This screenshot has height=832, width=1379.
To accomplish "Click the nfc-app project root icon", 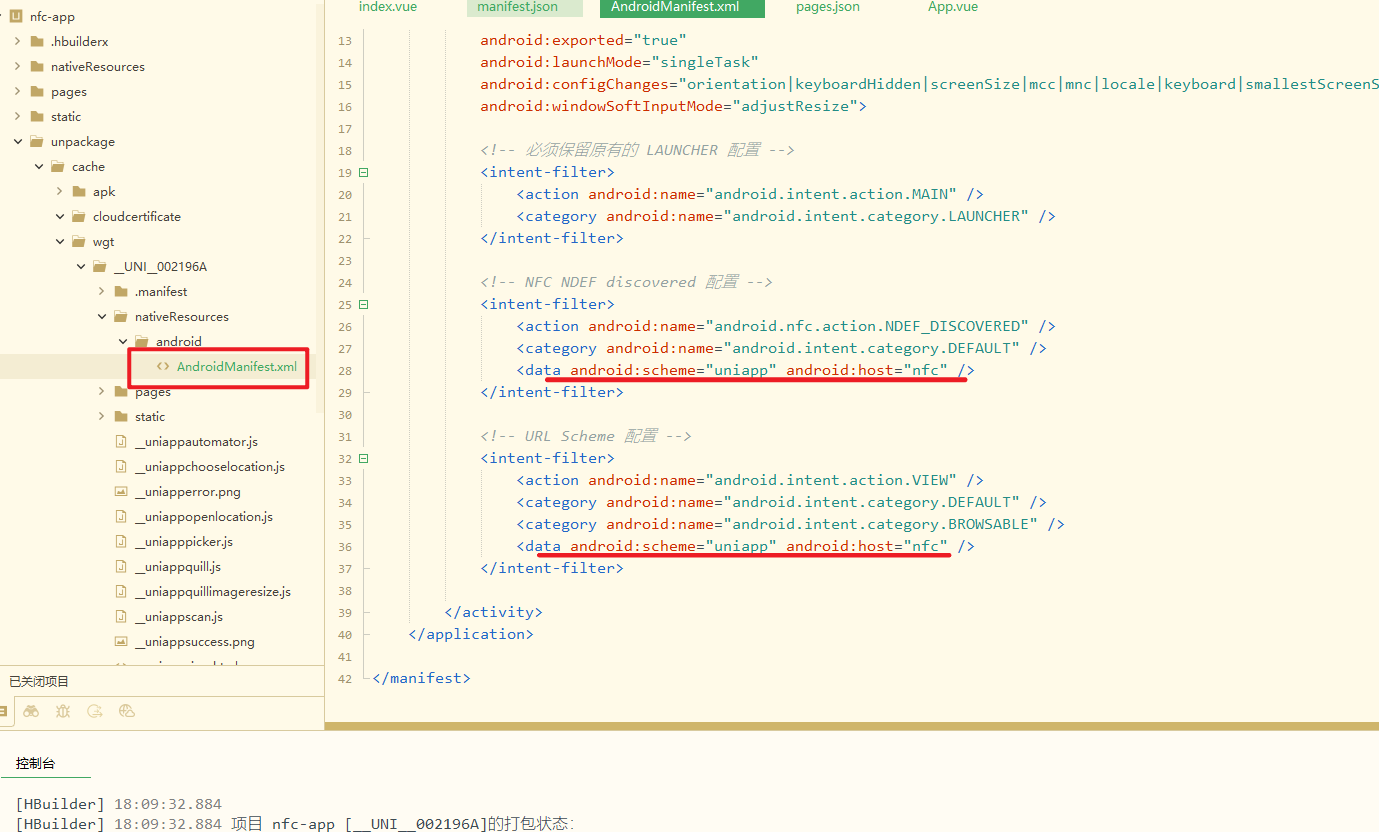I will tap(15, 16).
